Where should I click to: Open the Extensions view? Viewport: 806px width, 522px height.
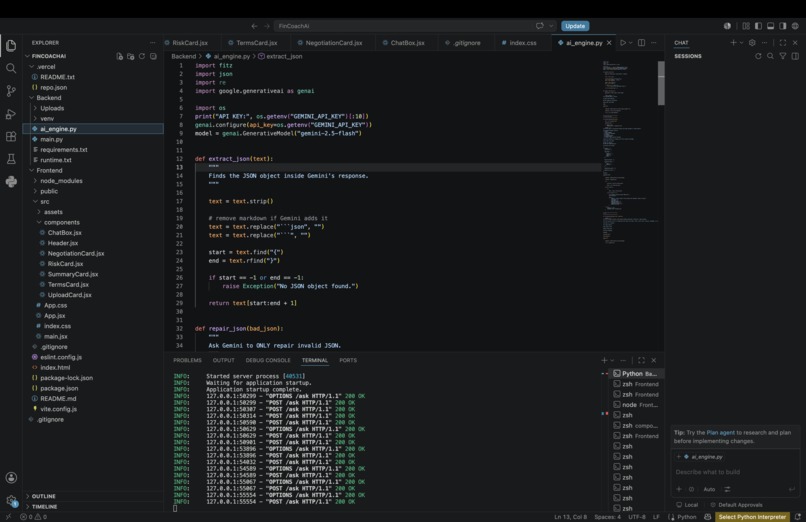pyautogui.click(x=11, y=137)
